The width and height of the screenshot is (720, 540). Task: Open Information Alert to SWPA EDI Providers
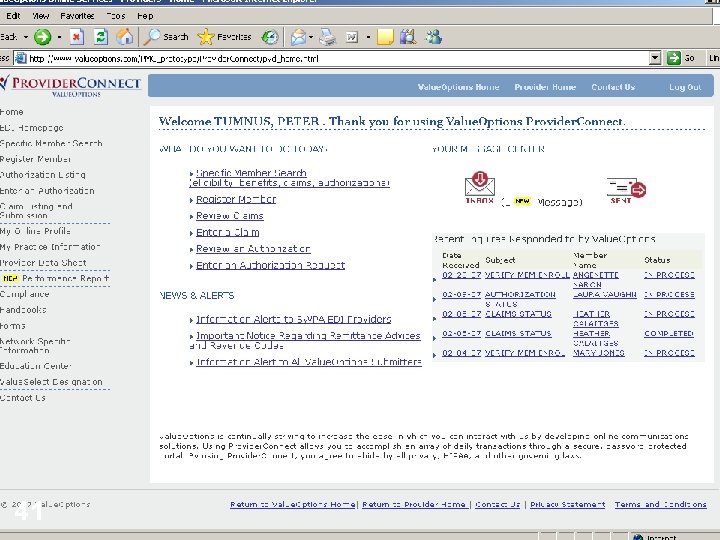293,319
